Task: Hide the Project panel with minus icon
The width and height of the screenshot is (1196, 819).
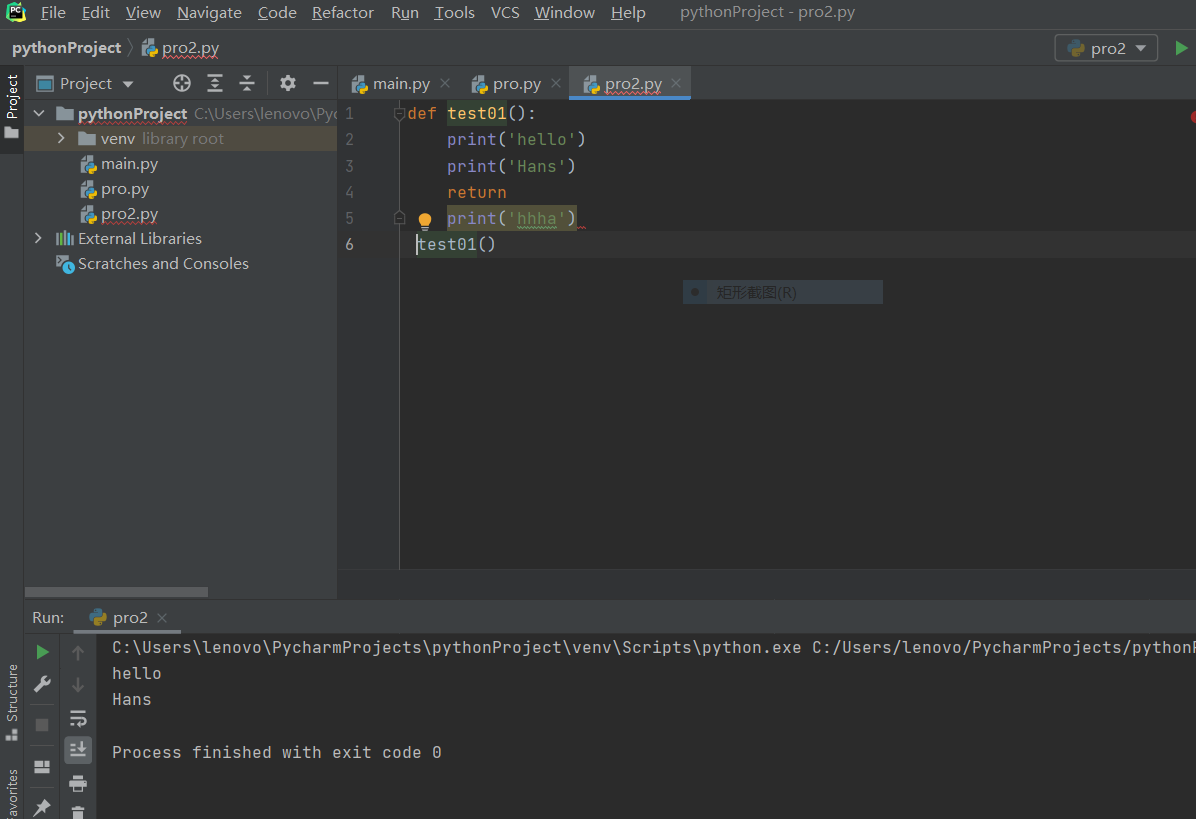Action: pos(321,83)
